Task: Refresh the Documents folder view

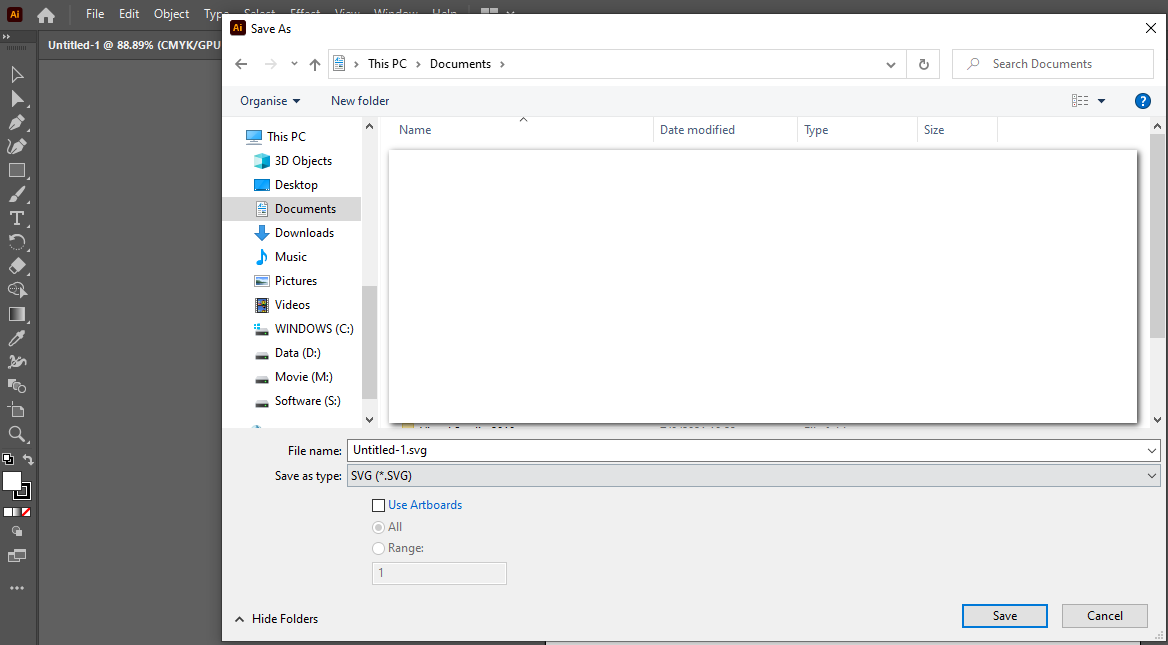Action: tap(924, 64)
